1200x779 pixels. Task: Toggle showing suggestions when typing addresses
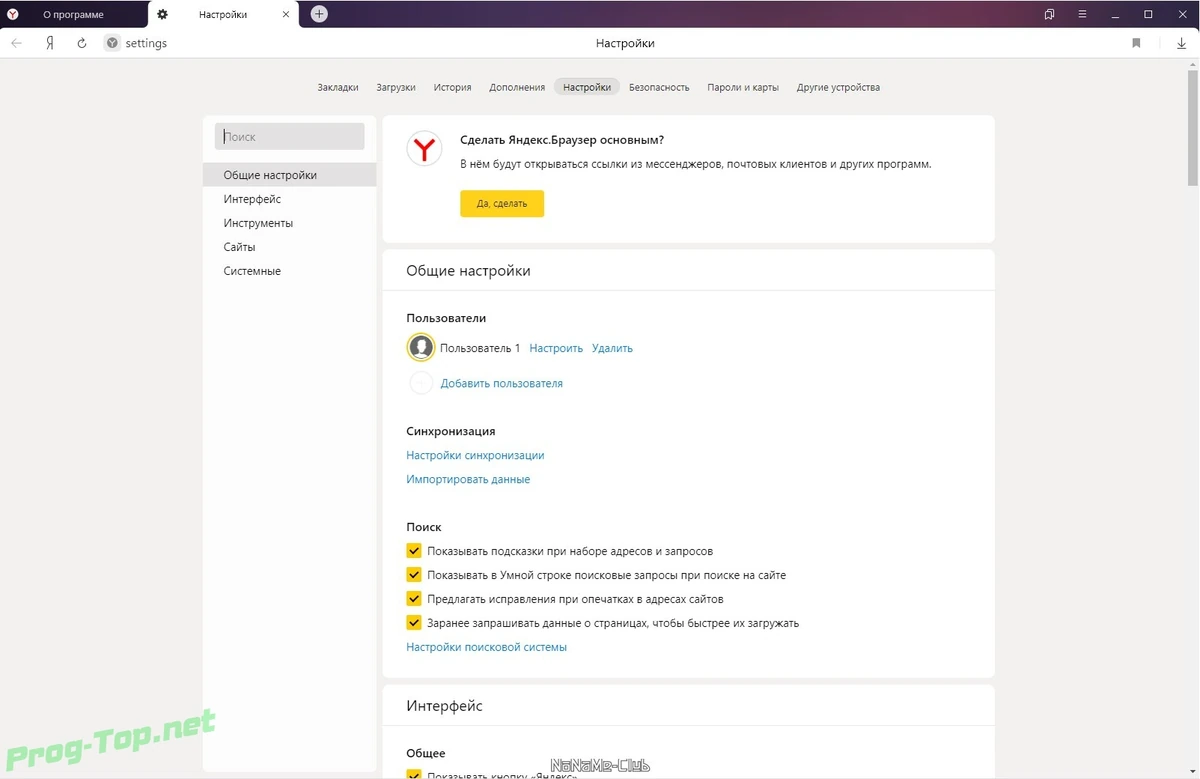coord(414,551)
